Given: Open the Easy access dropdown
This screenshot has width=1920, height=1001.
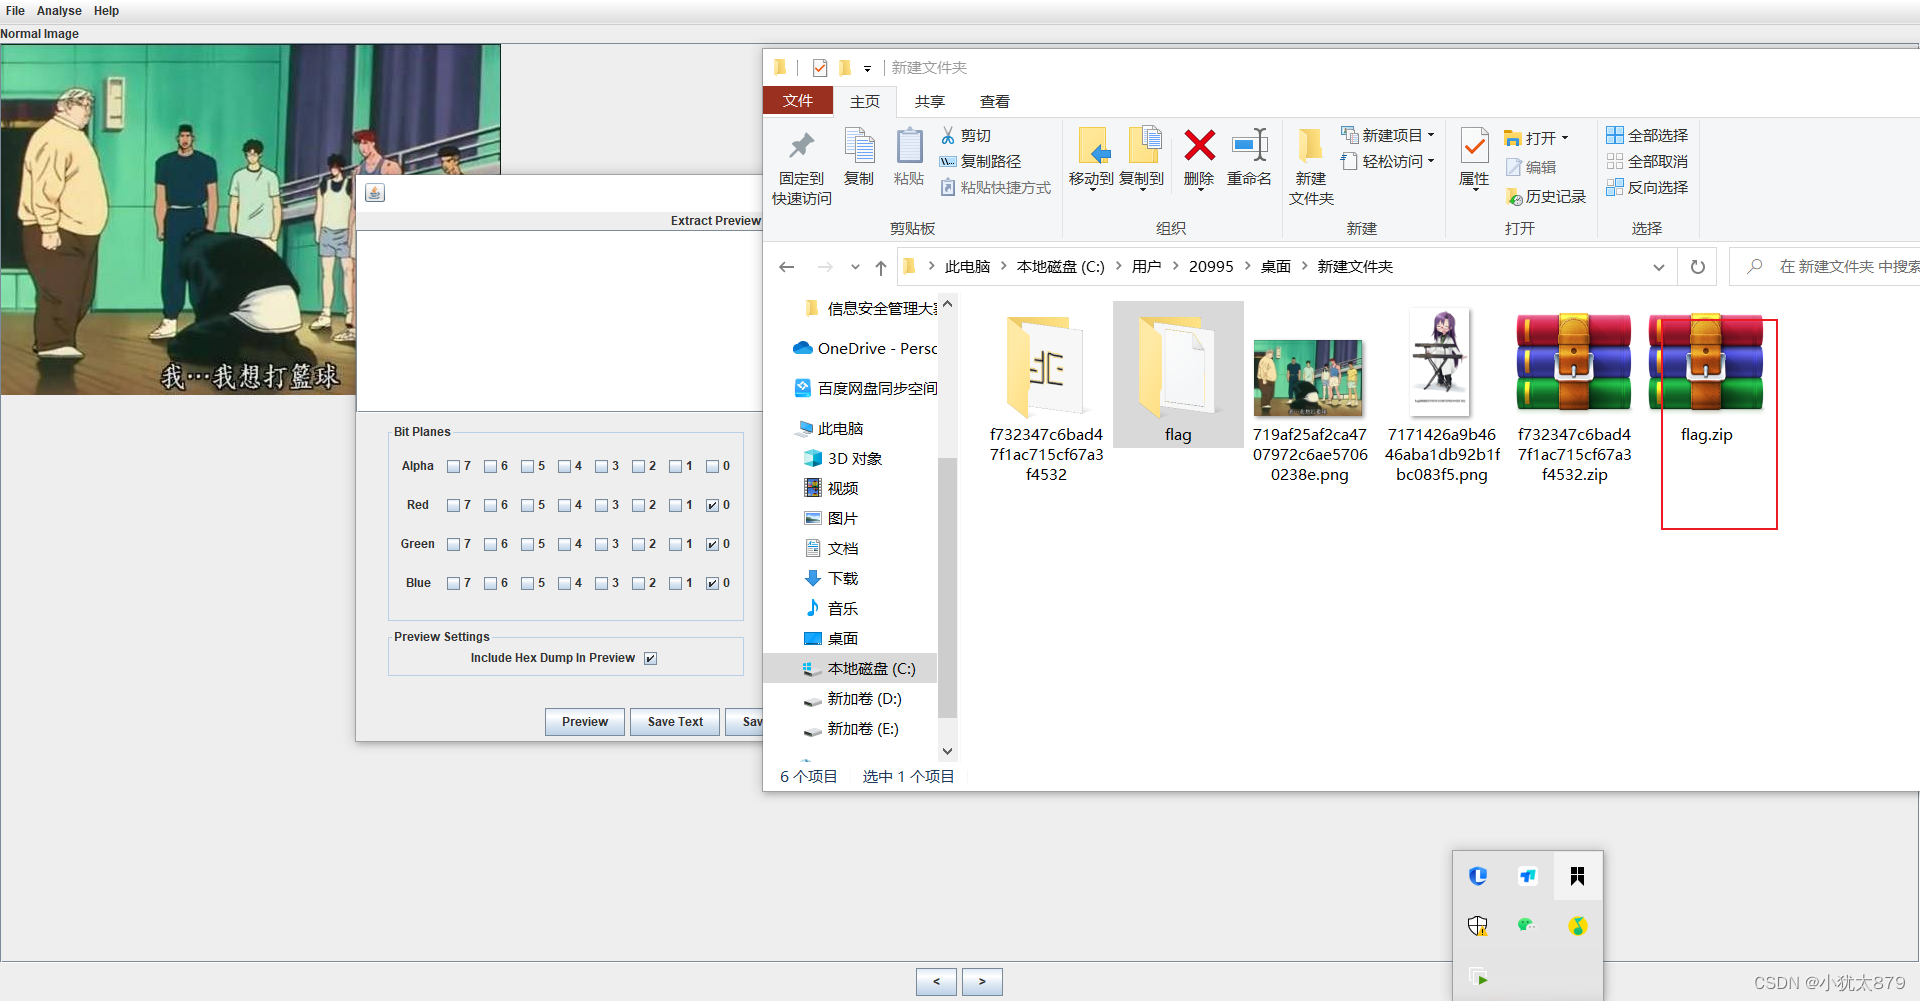Looking at the screenshot, I should coord(1388,161).
